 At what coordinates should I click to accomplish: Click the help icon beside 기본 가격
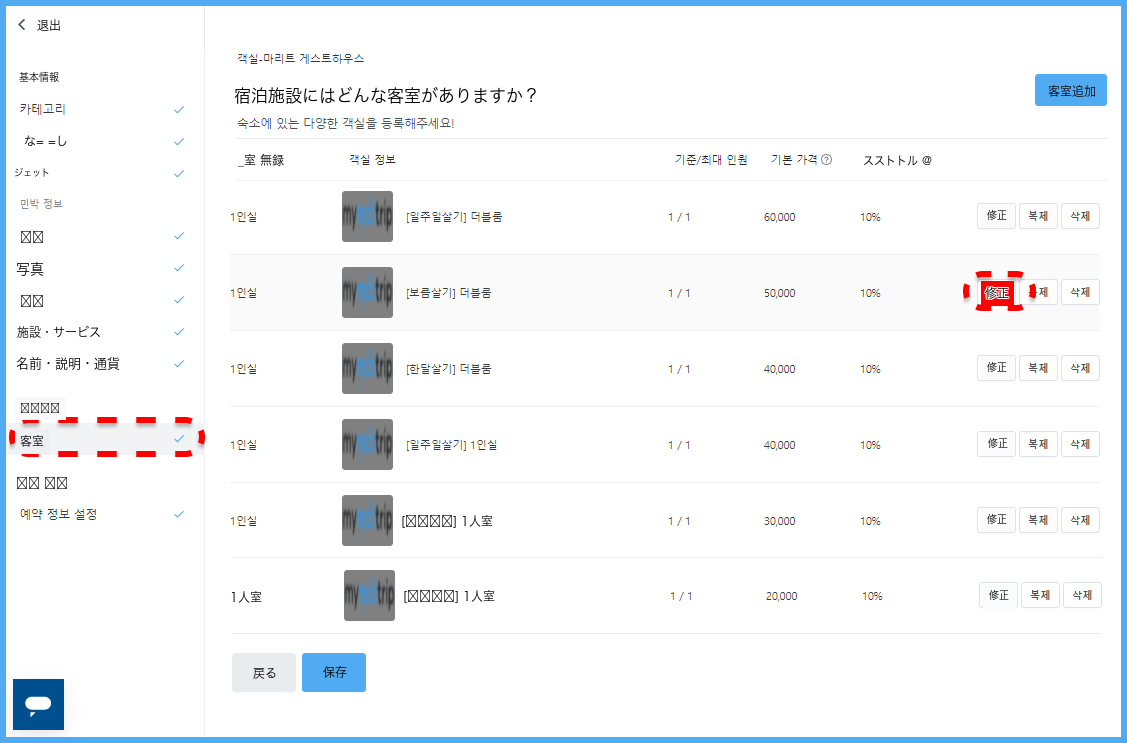827,160
